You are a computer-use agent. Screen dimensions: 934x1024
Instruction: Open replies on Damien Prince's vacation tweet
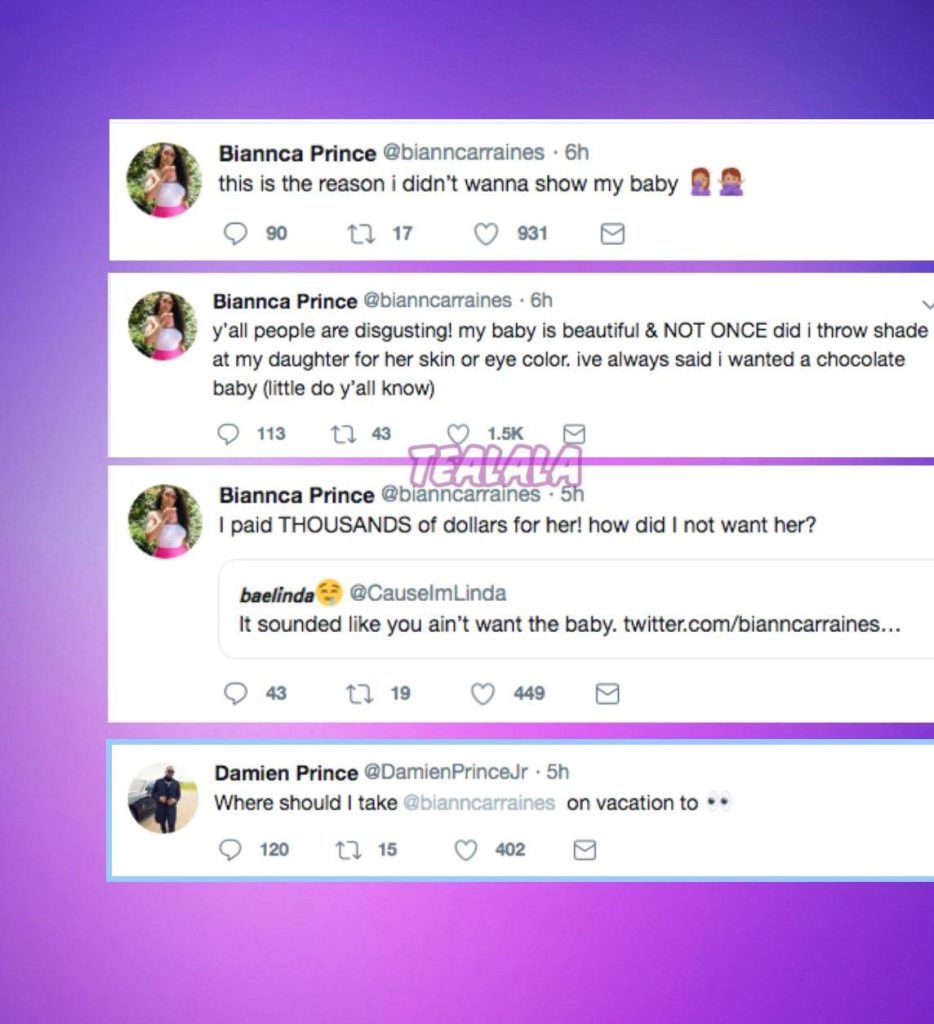pos(230,850)
